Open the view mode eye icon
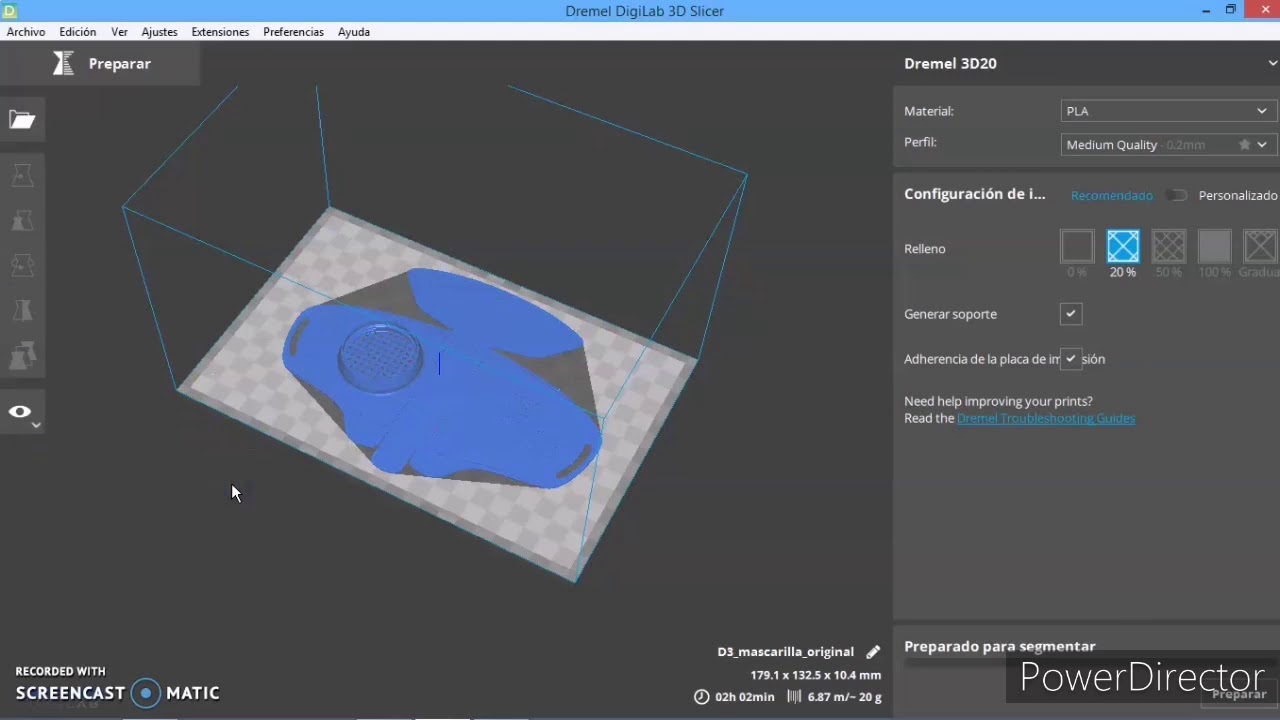 click(20, 411)
